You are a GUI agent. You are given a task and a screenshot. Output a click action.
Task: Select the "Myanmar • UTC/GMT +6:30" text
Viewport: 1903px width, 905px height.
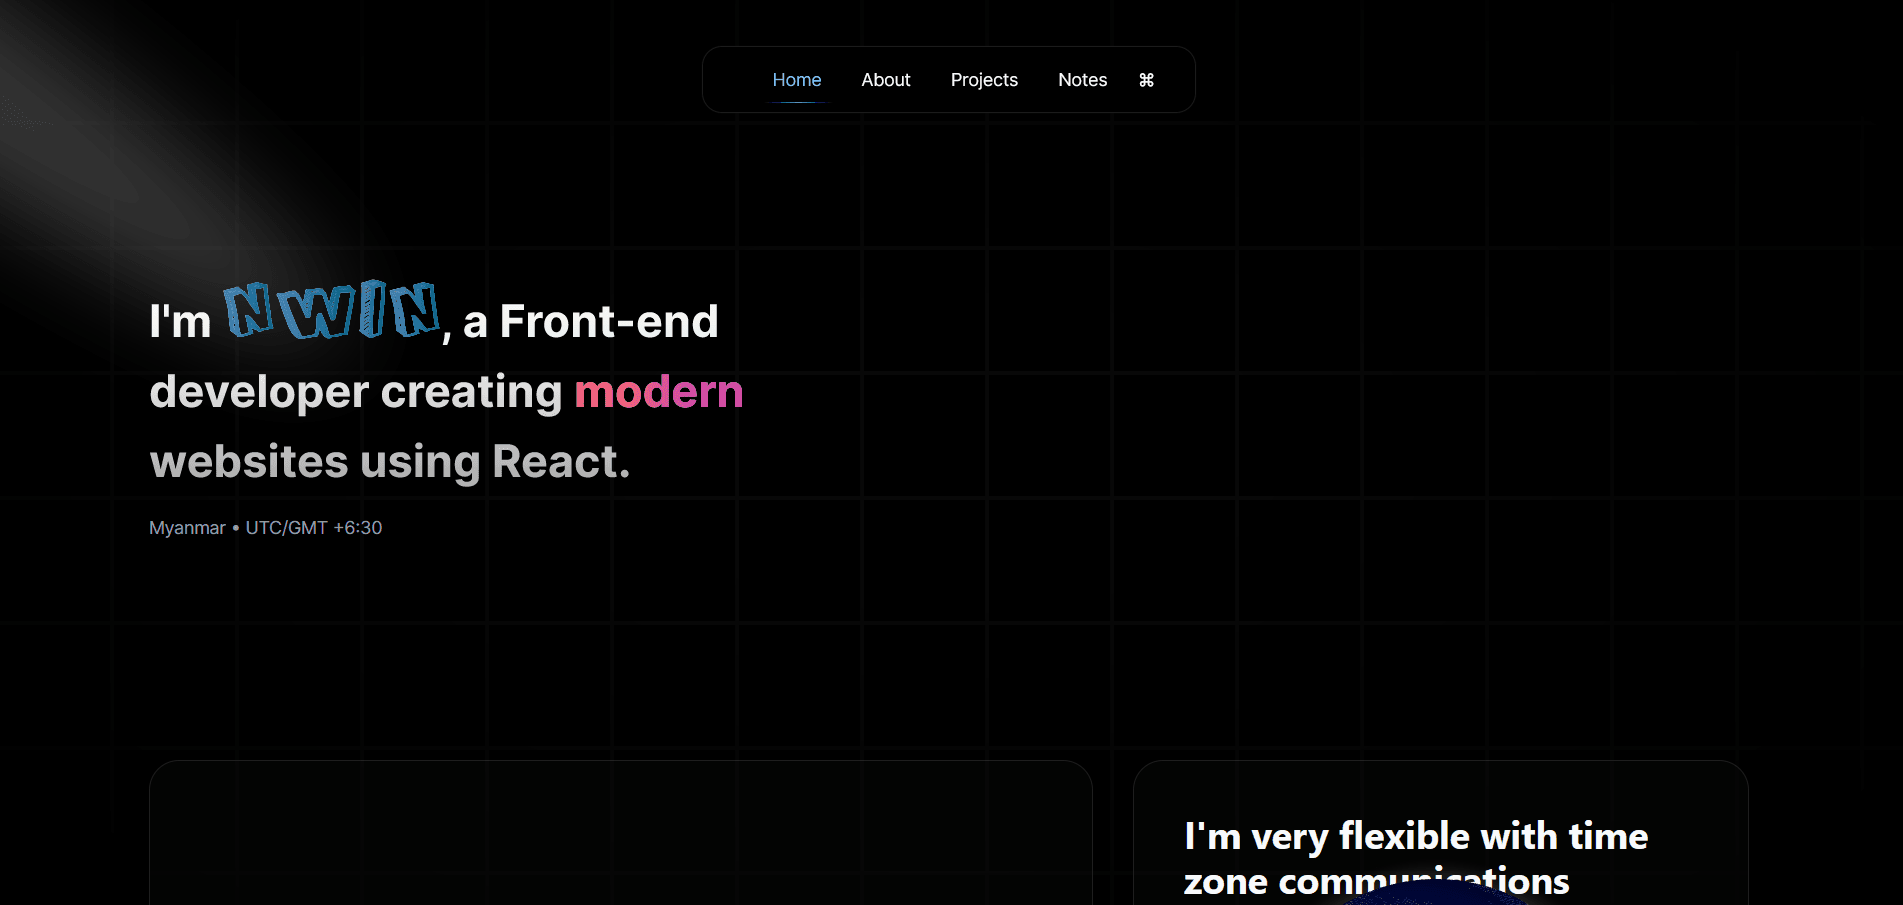(266, 528)
